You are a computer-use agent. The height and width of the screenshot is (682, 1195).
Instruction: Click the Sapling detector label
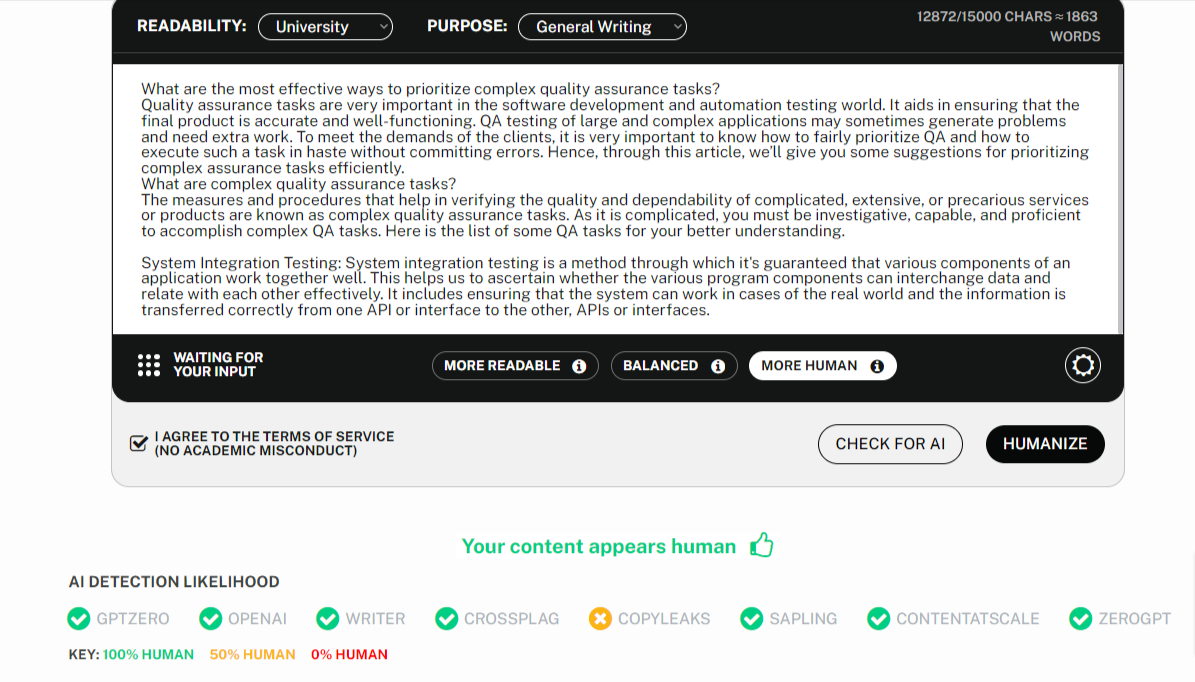(803, 619)
